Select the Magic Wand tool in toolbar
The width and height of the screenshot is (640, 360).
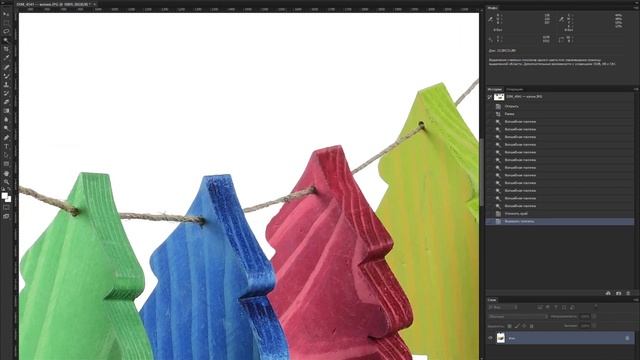click(x=6, y=40)
